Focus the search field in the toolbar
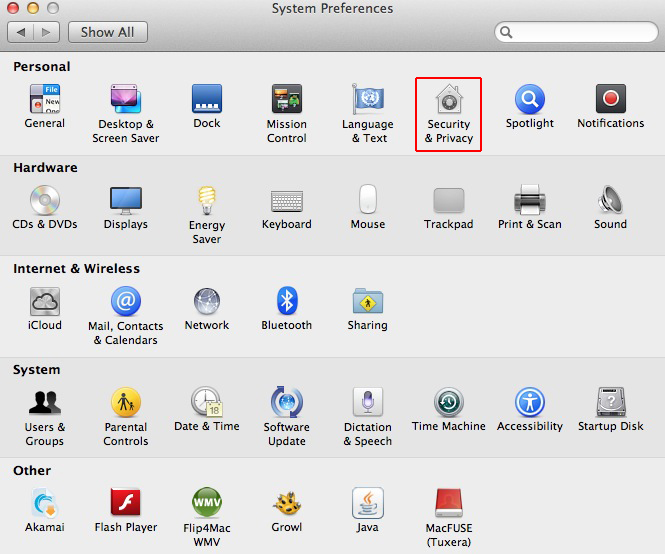 [576, 32]
